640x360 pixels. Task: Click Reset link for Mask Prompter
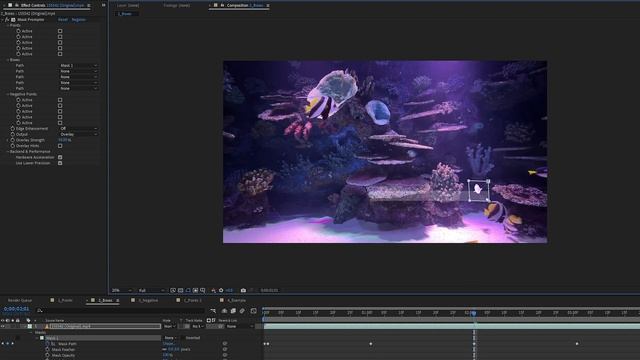62,20
